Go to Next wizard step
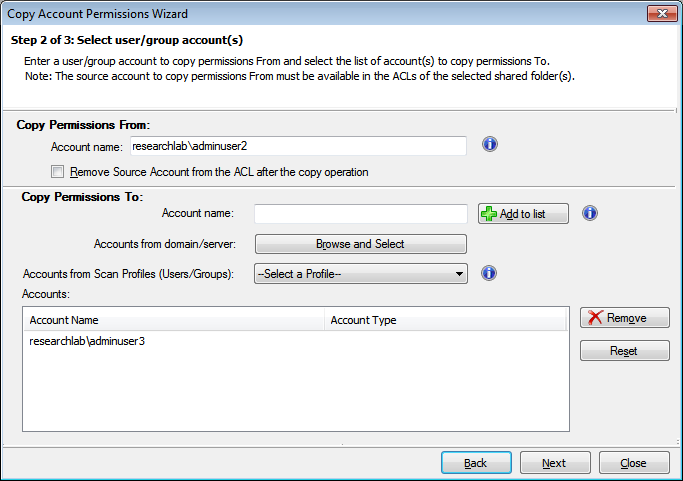This screenshot has height=481, width=683. click(555, 463)
